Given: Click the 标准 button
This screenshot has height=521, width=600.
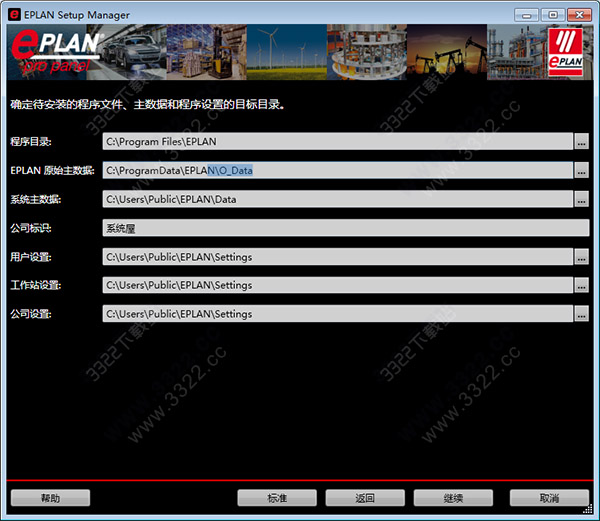Looking at the screenshot, I should pyautogui.click(x=277, y=498).
